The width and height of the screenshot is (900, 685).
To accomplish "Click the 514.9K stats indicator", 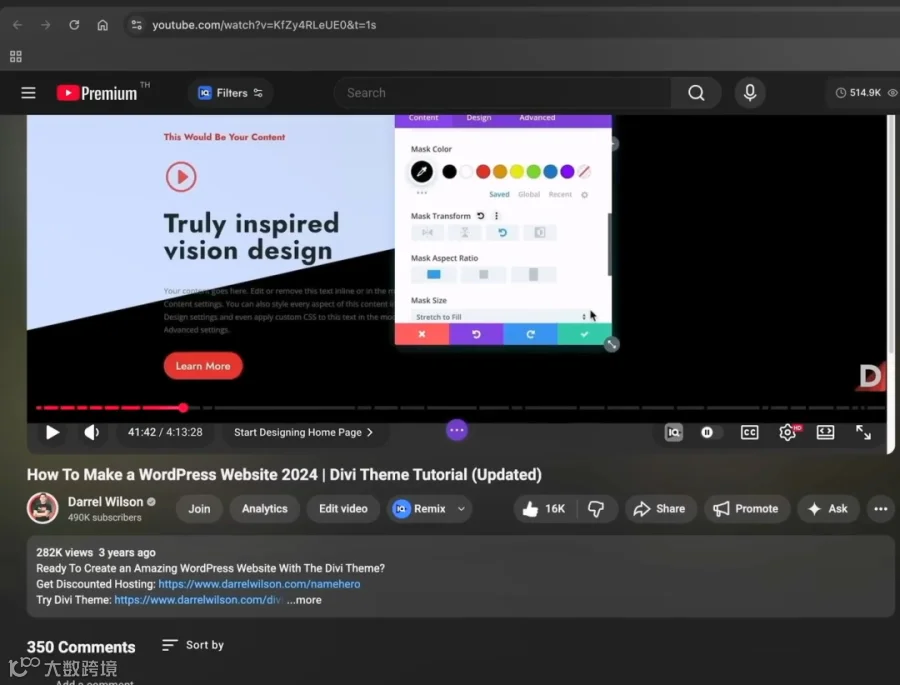I will click(865, 93).
